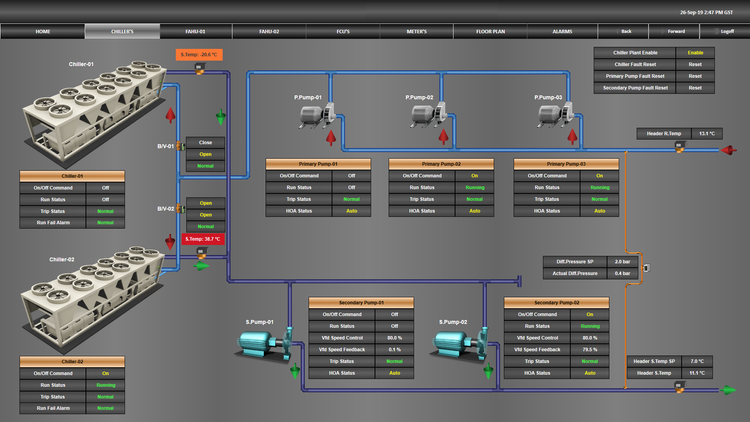Viewport: 750px width, 422px height.
Task: Click the differential pressure sensor icon
Action: 646,268
